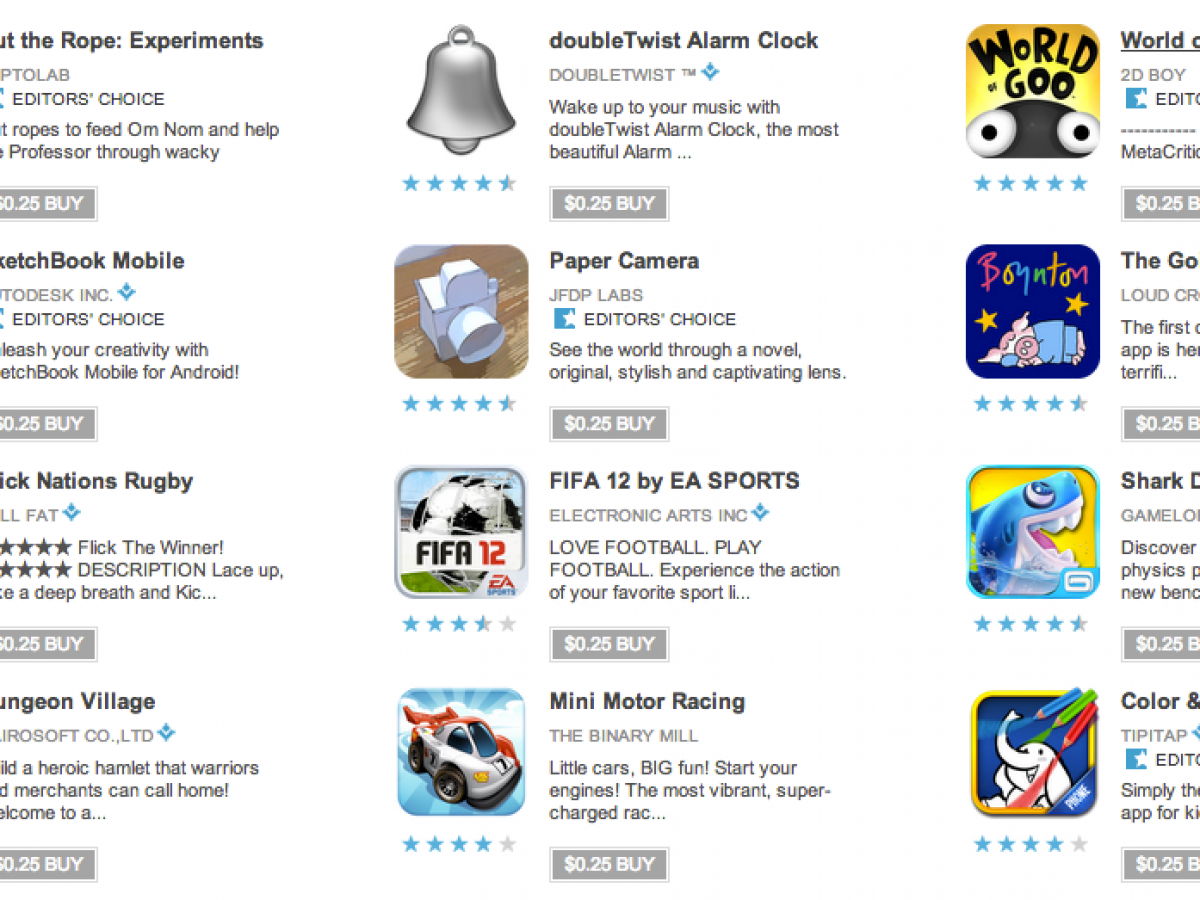
Task: Visit the ELECTRONIC ARTS INC developer page
Action: (648, 515)
